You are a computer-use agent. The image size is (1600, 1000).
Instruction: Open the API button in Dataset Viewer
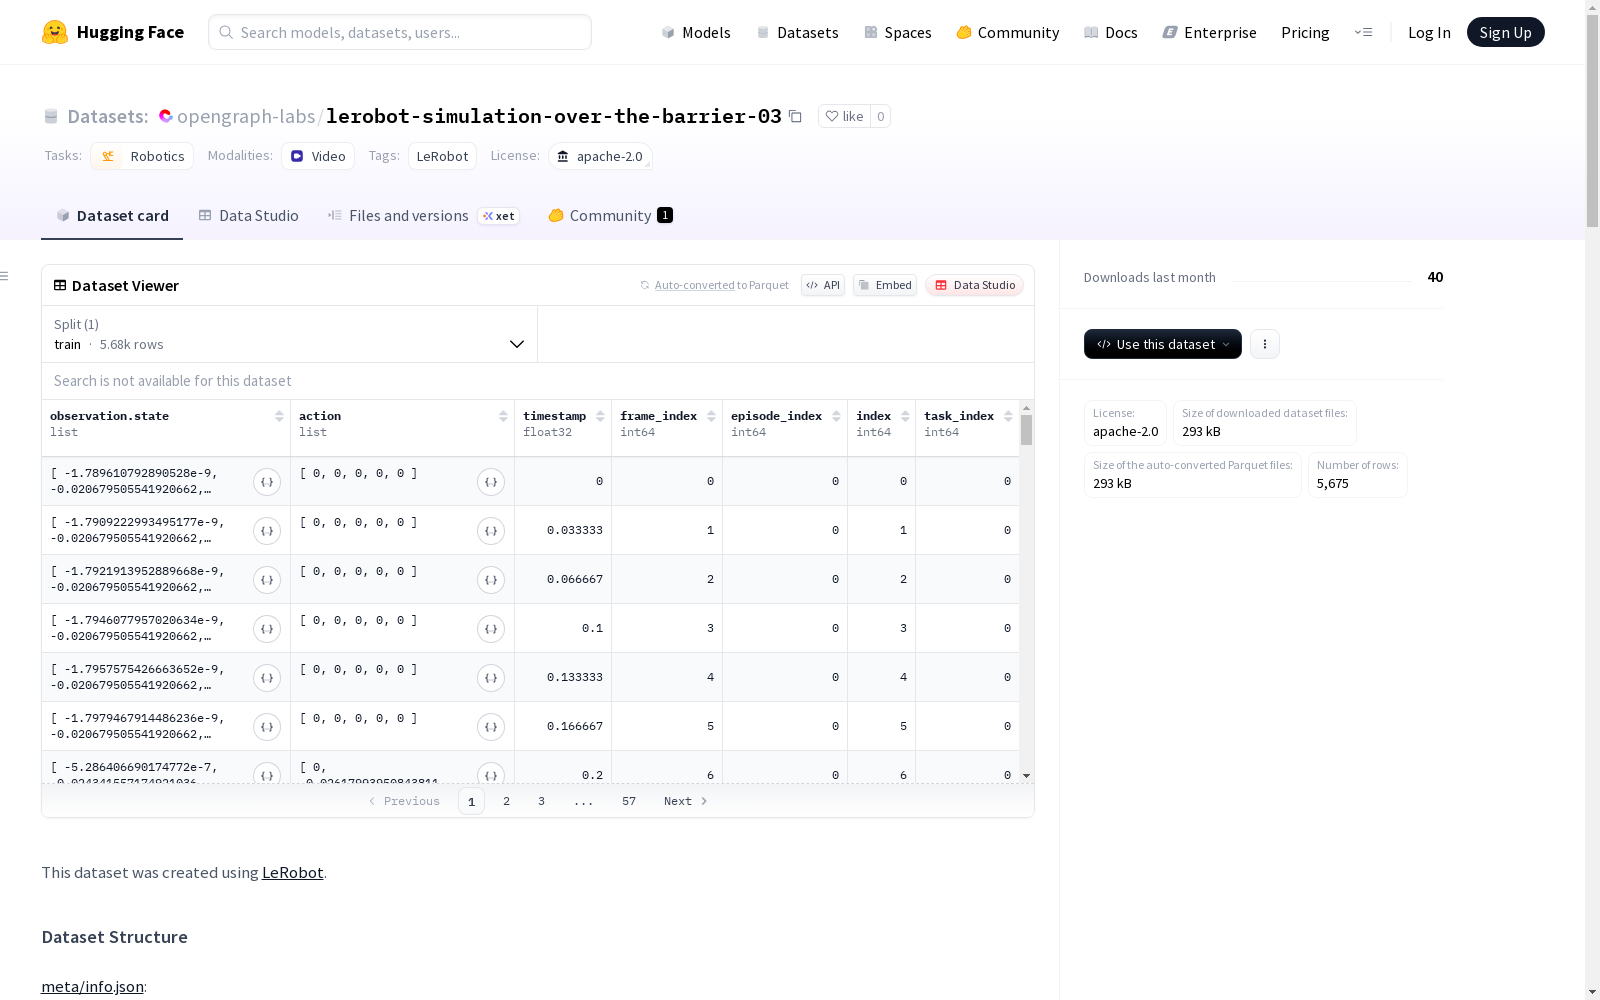[x=823, y=285]
